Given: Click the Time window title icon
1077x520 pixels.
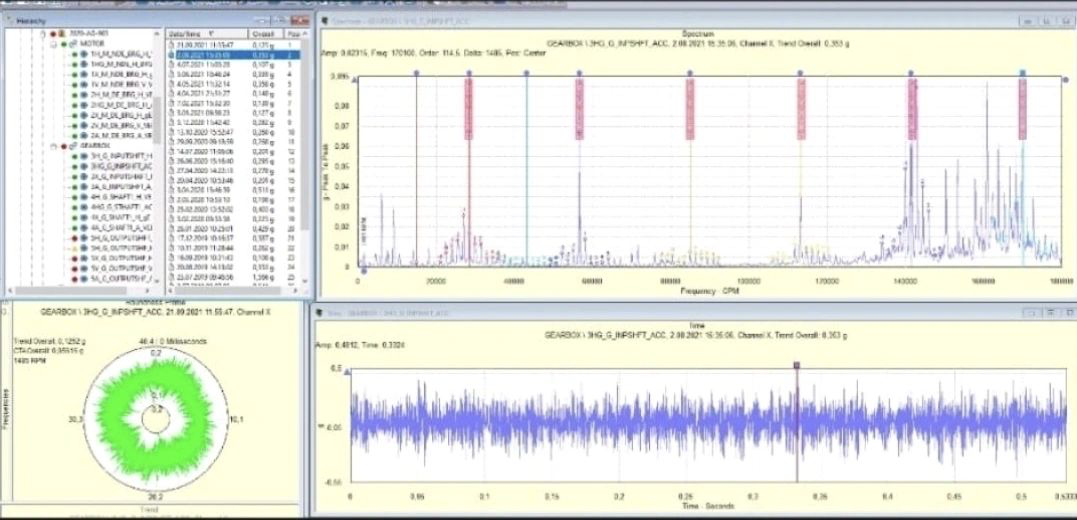Looking at the screenshot, I should 319,313.
